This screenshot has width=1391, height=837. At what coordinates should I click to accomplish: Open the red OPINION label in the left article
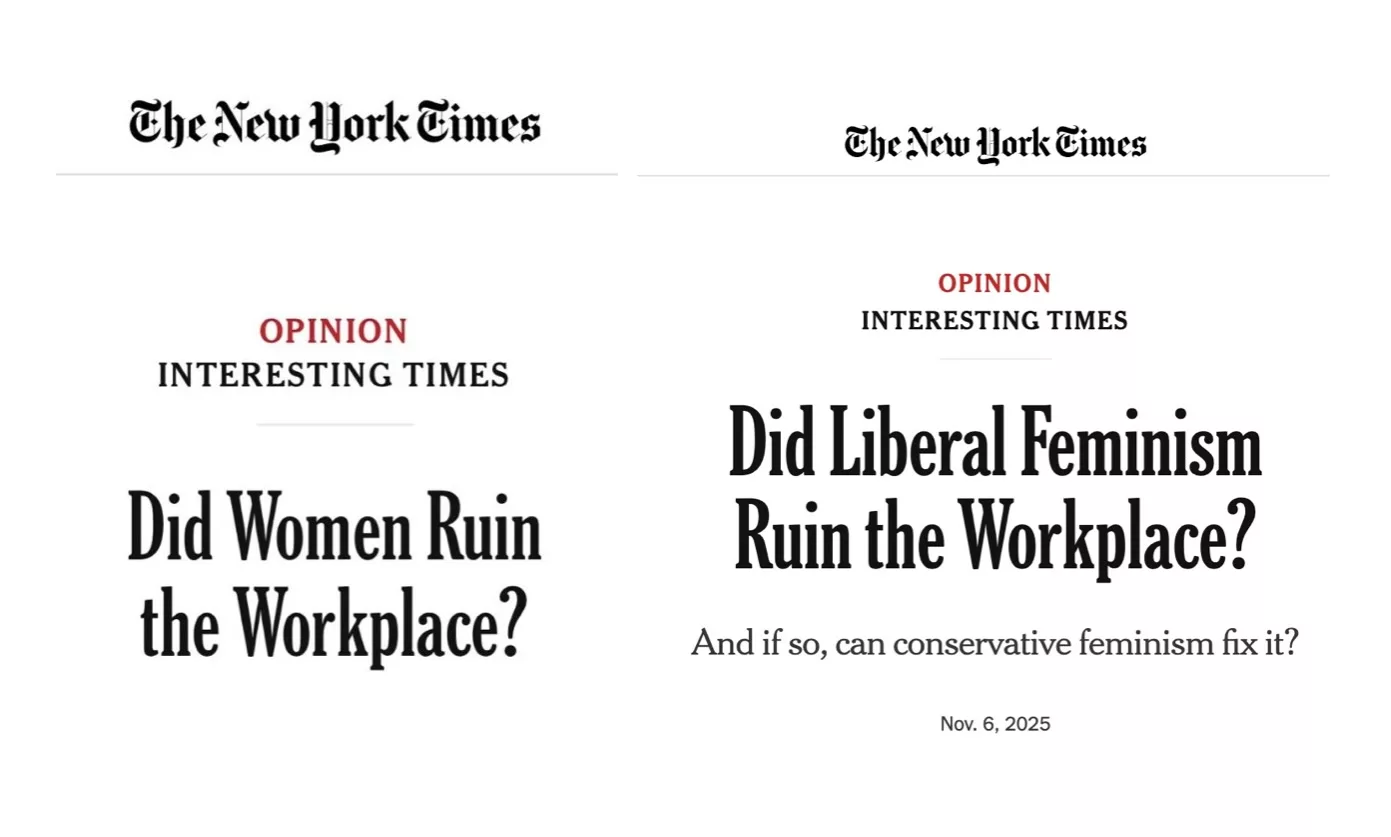pos(334,331)
